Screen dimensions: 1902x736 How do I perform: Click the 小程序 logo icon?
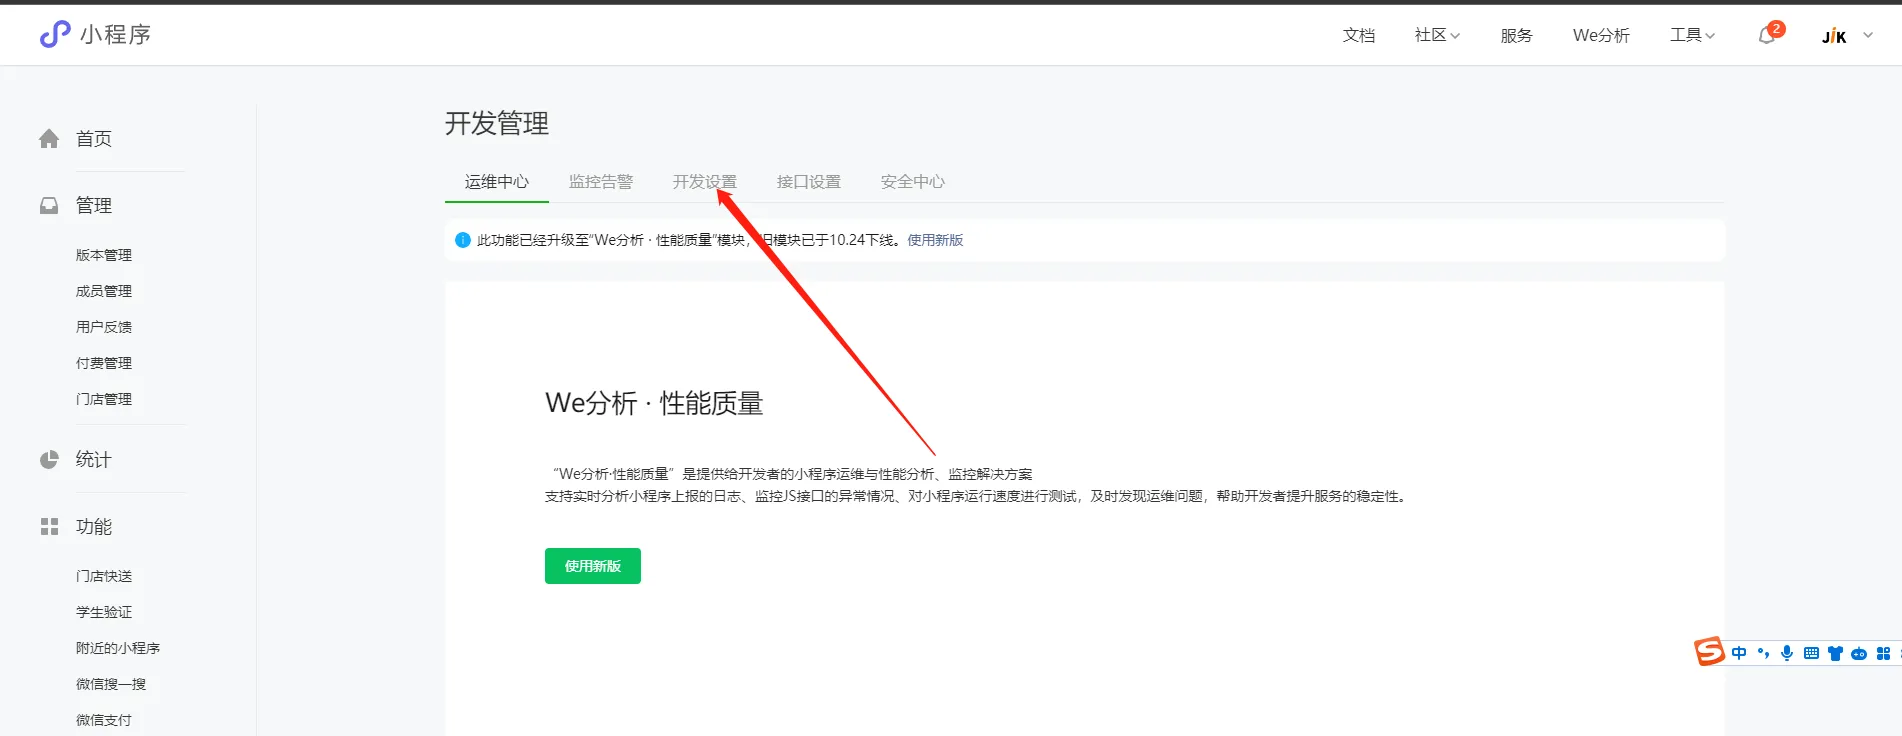(x=55, y=34)
